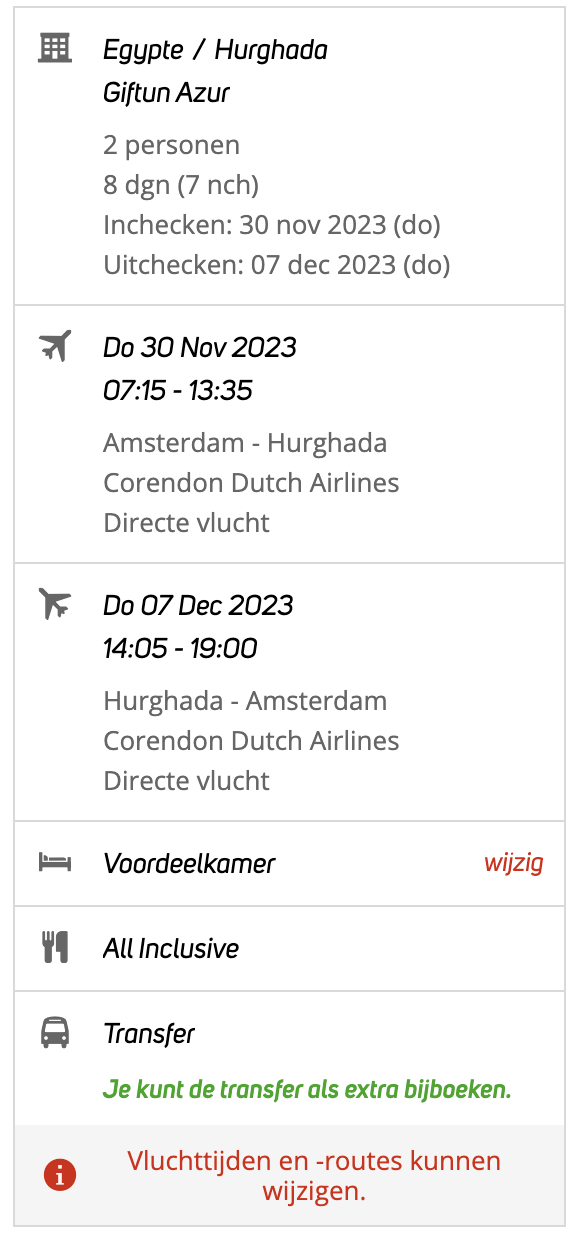578x1236 pixels.
Task: Click the hotel building icon
Action: [x=55, y=48]
